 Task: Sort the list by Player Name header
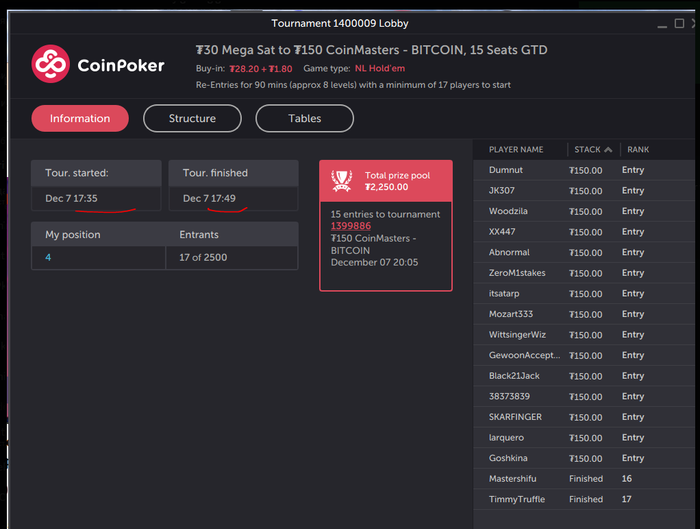(x=516, y=150)
